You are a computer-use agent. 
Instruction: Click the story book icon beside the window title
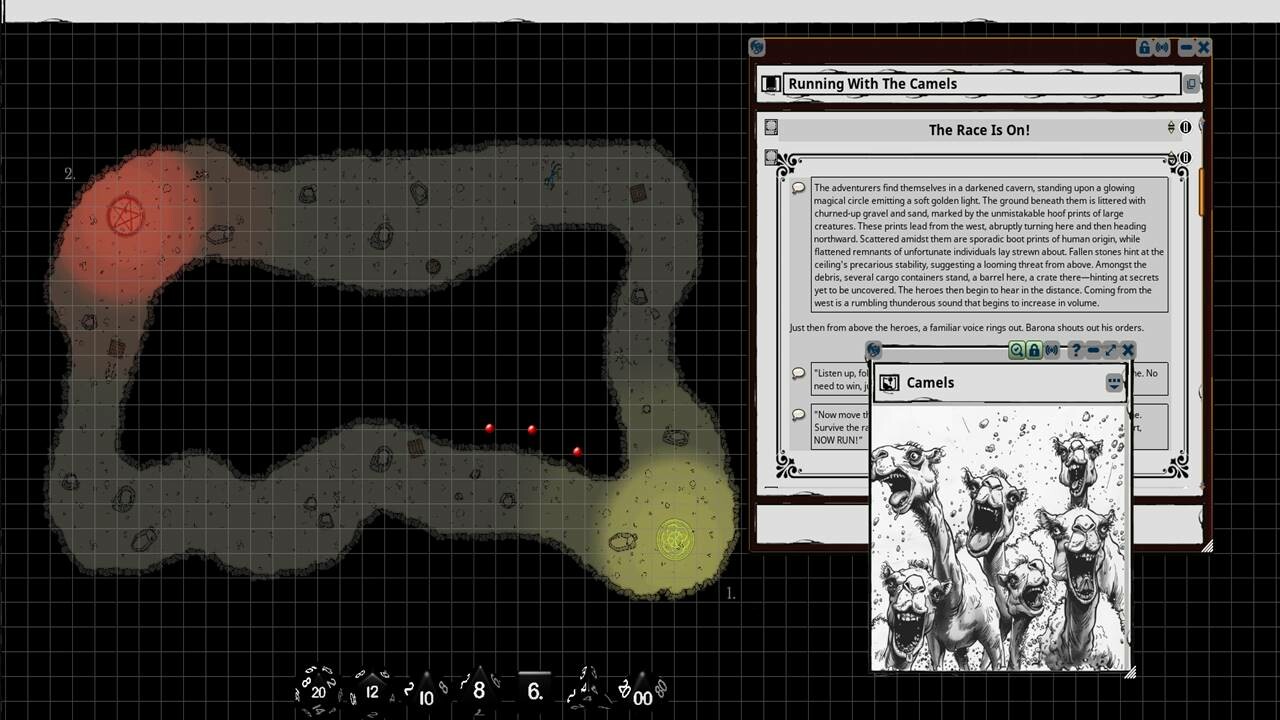pyautogui.click(x=771, y=83)
